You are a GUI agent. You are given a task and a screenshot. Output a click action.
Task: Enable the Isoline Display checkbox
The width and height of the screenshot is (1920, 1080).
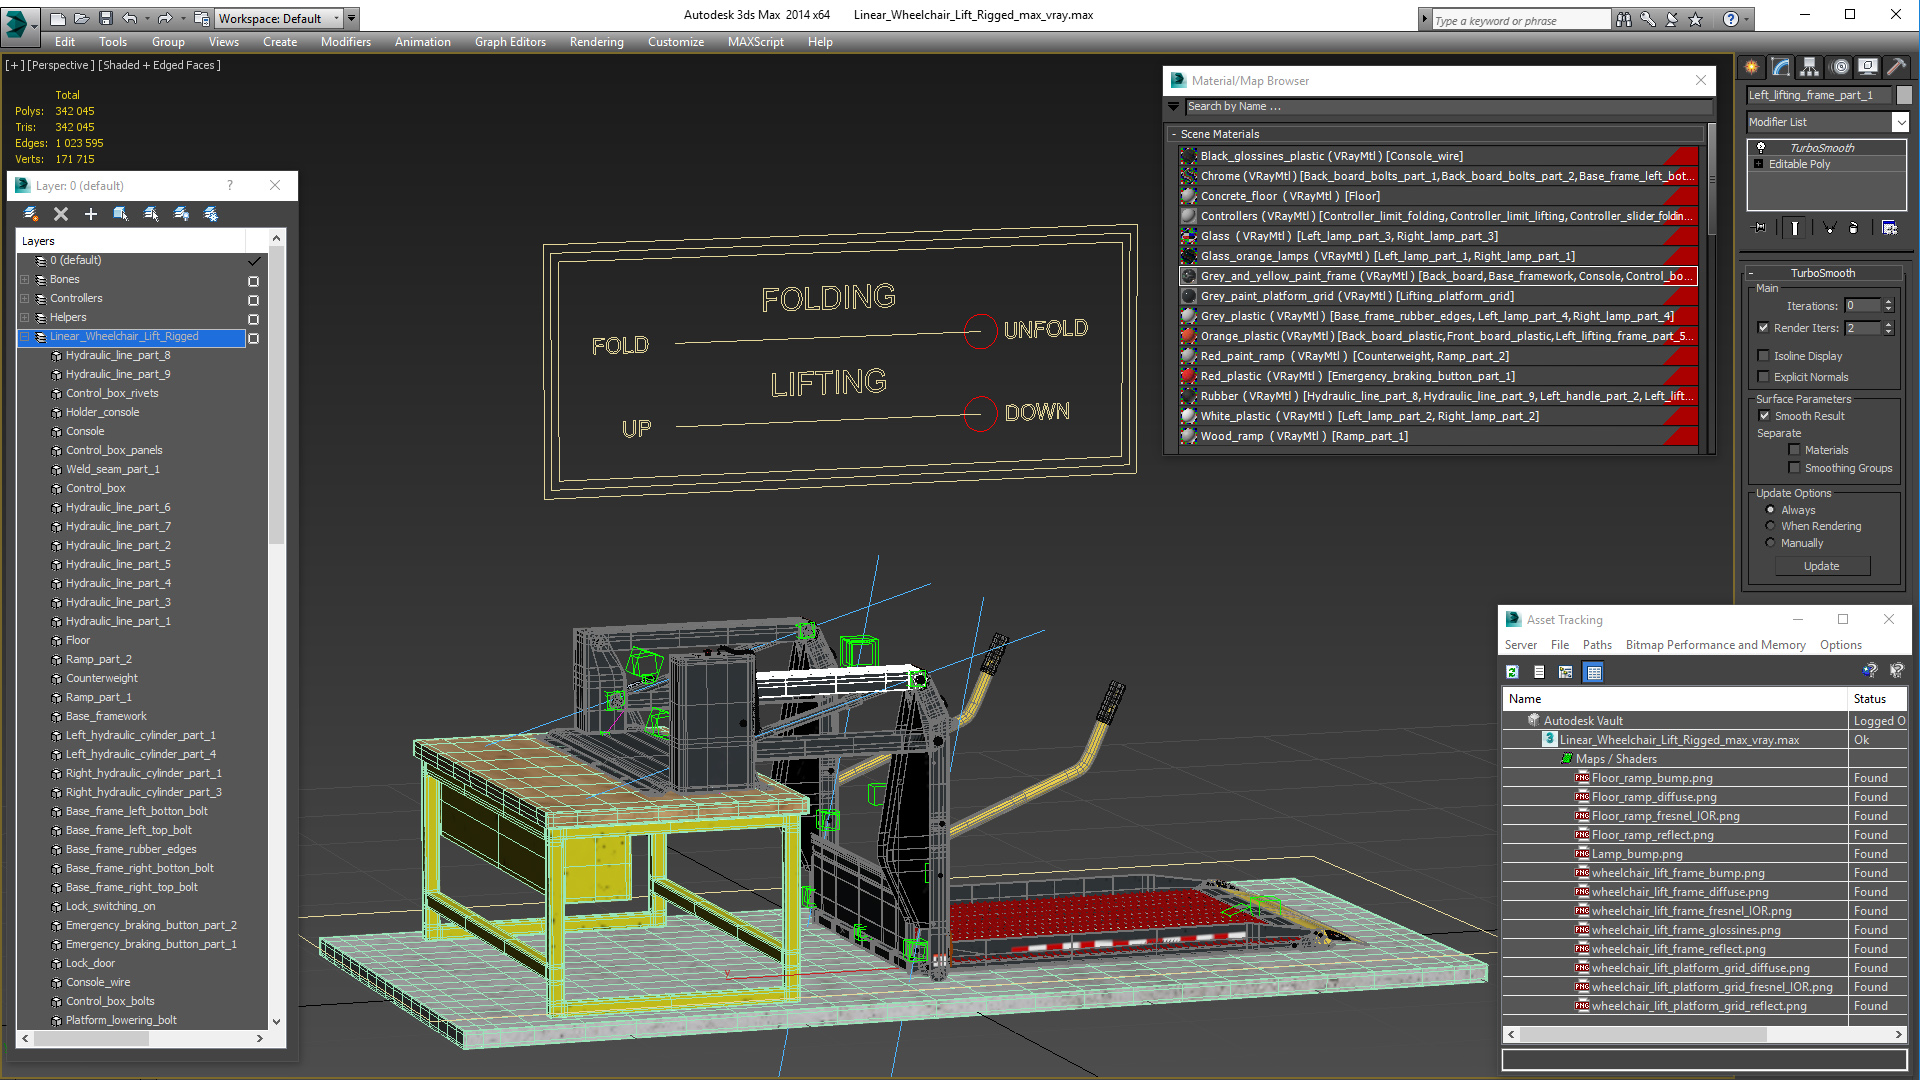[1764, 356]
